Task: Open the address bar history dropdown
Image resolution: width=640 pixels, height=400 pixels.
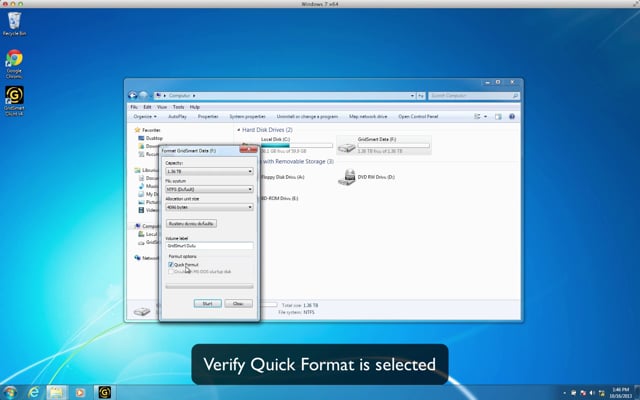Action: (x=412, y=96)
